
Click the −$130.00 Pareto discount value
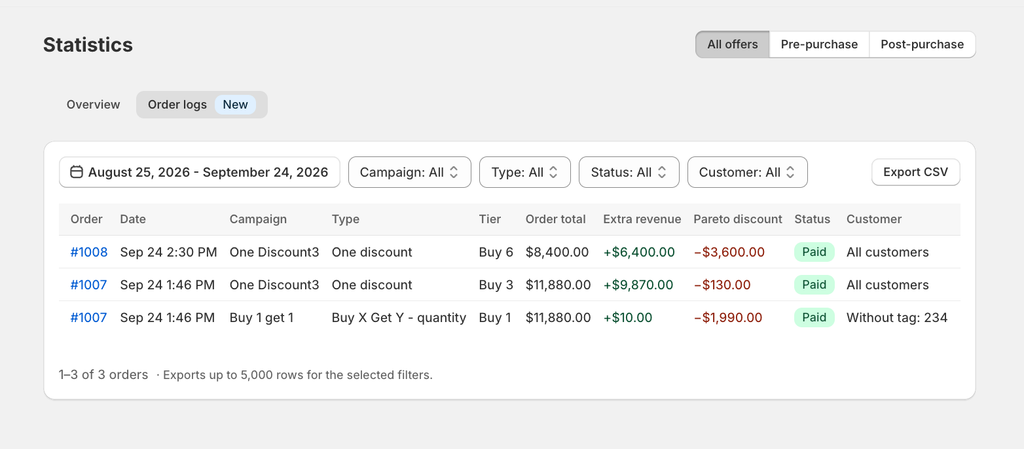point(722,285)
